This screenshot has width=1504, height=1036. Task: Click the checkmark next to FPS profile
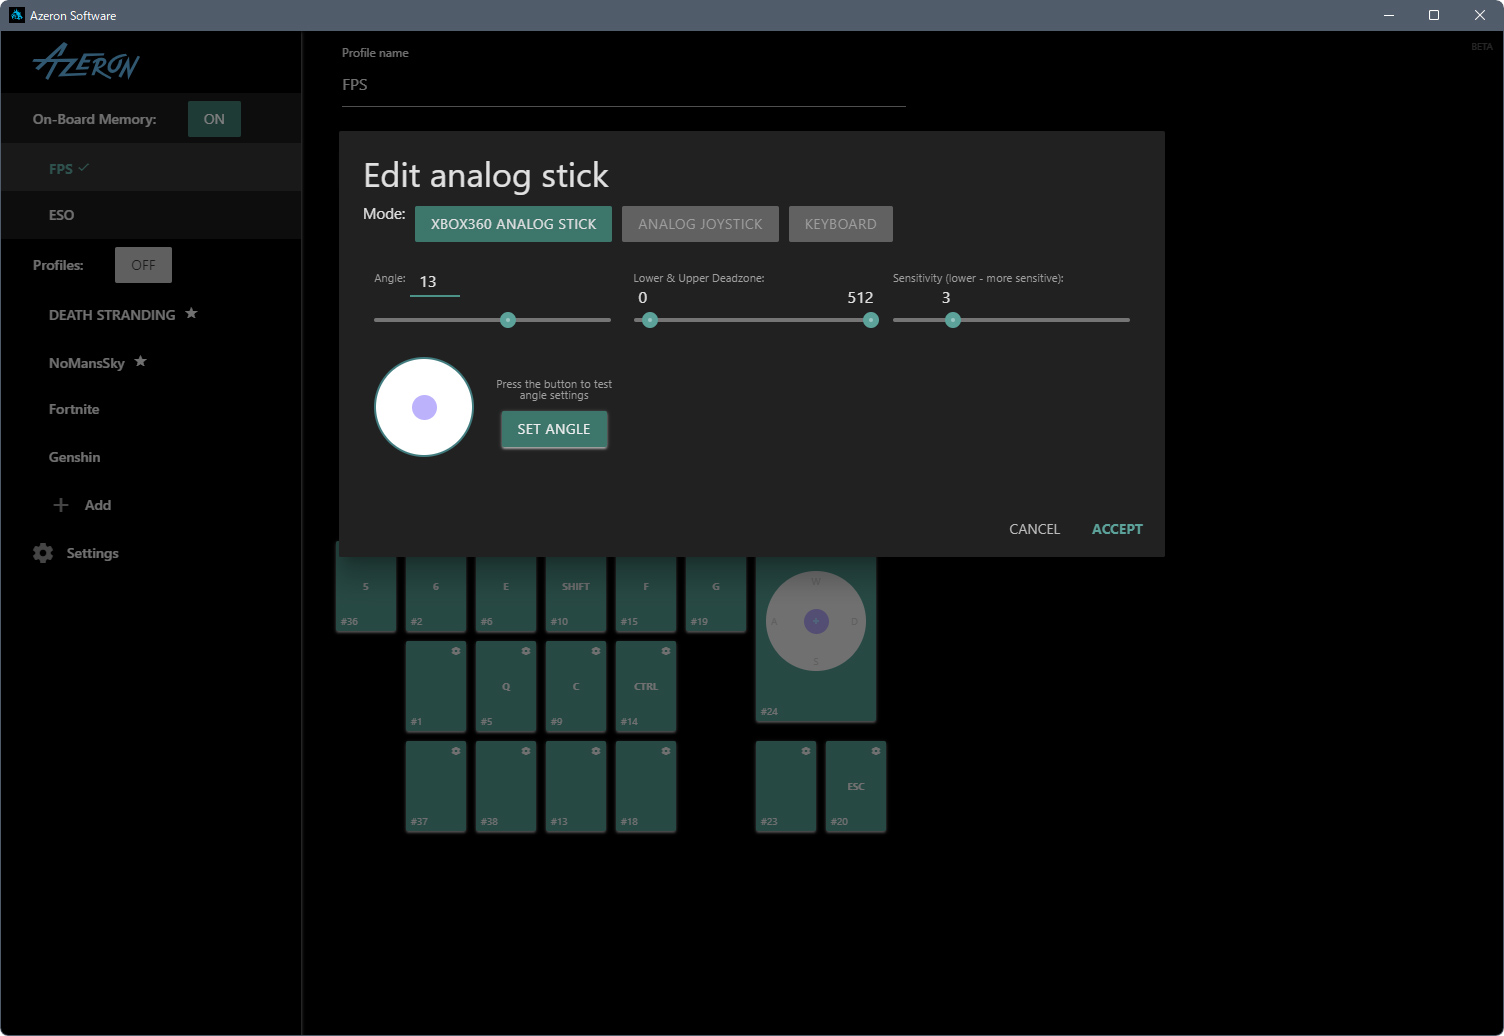(x=83, y=168)
